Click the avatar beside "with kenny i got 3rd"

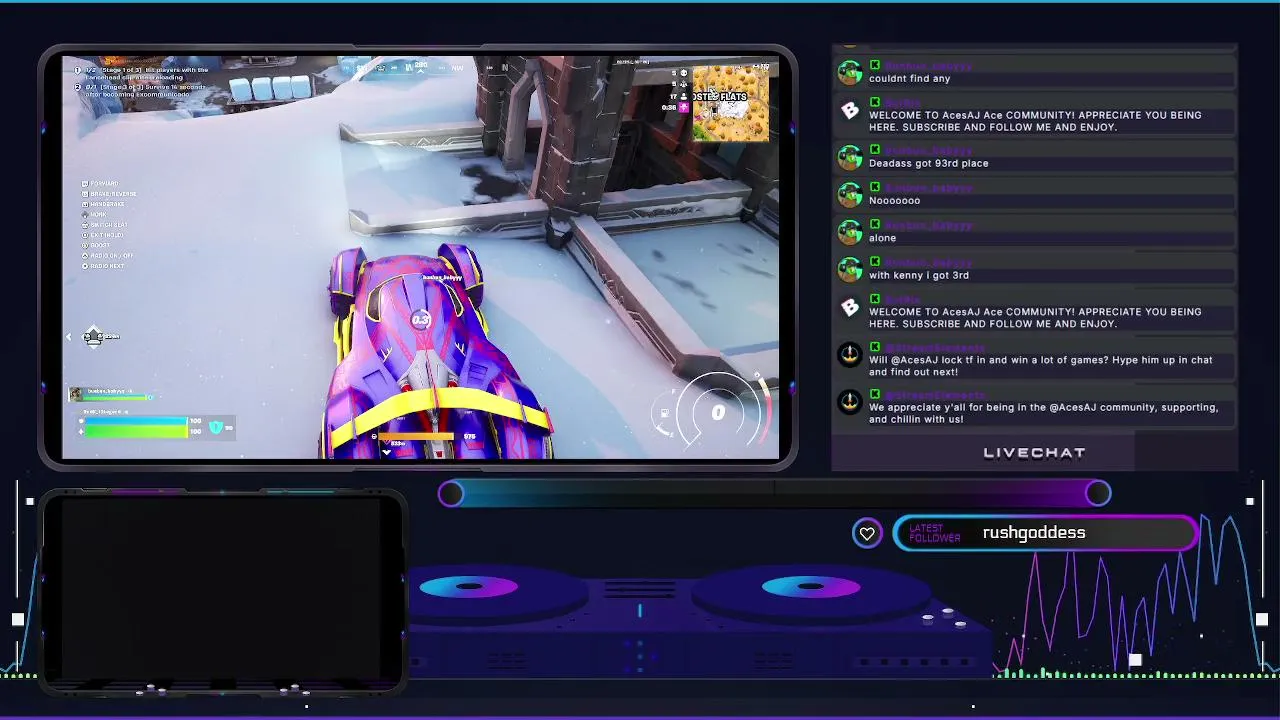pyautogui.click(x=850, y=270)
